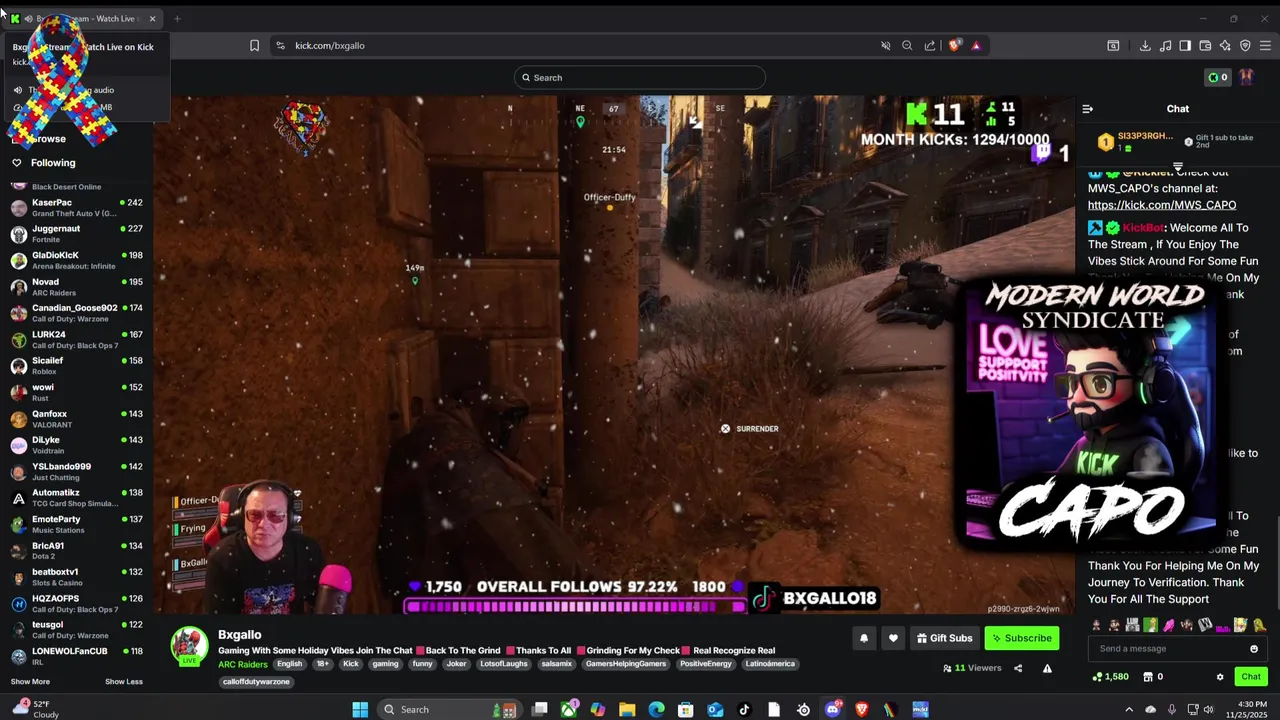Click the green Chat send button
Screen dimensions: 1280x720
[1251, 677]
